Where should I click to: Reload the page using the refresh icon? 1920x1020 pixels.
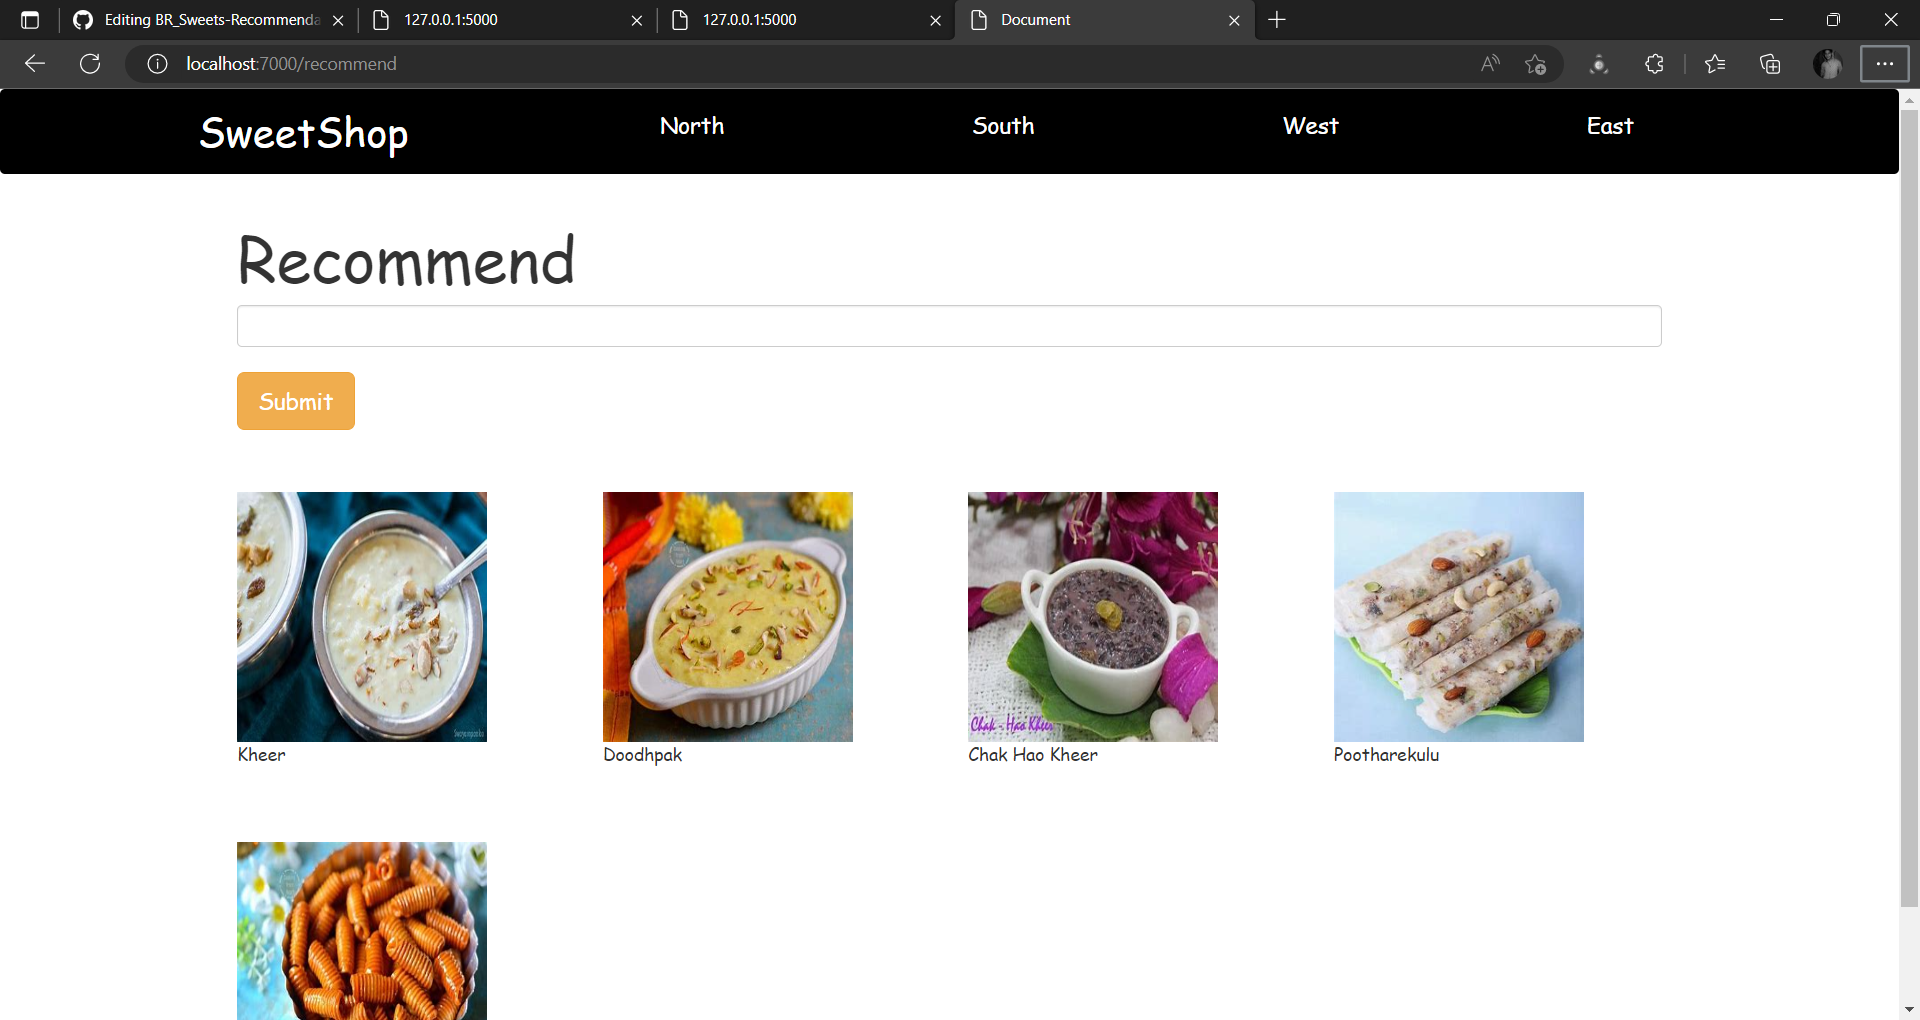[90, 63]
